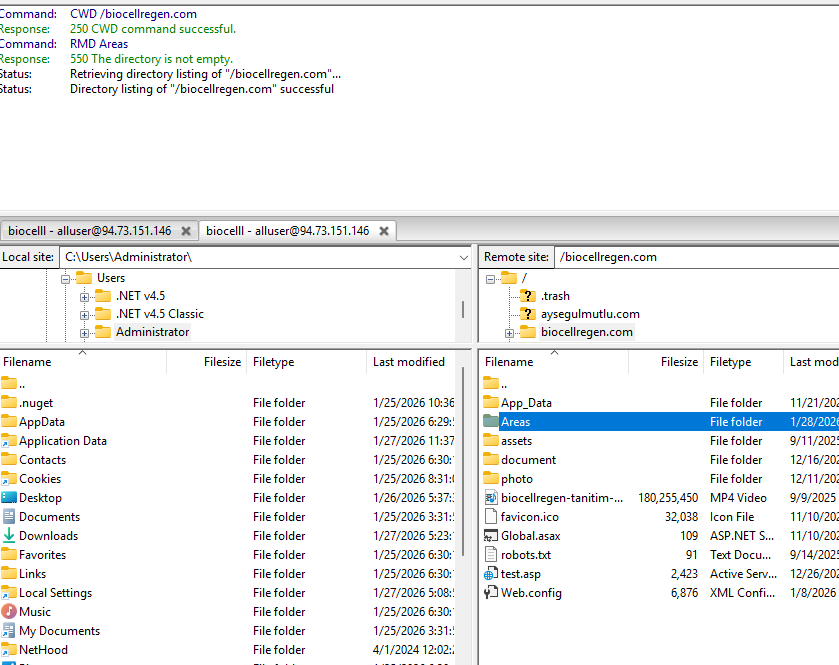Click the unknown-folder icon beside .trash
This screenshot has width=839, height=665.
pyautogui.click(x=528, y=296)
